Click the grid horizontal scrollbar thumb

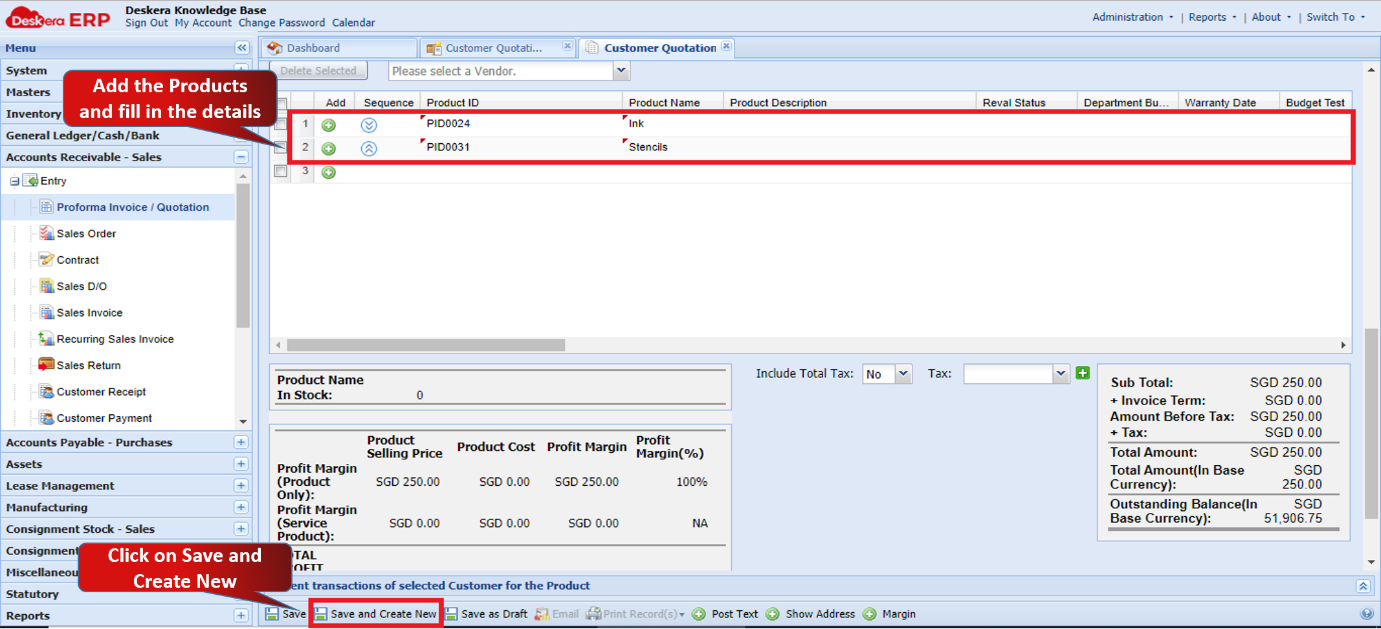pyautogui.click(x=426, y=345)
